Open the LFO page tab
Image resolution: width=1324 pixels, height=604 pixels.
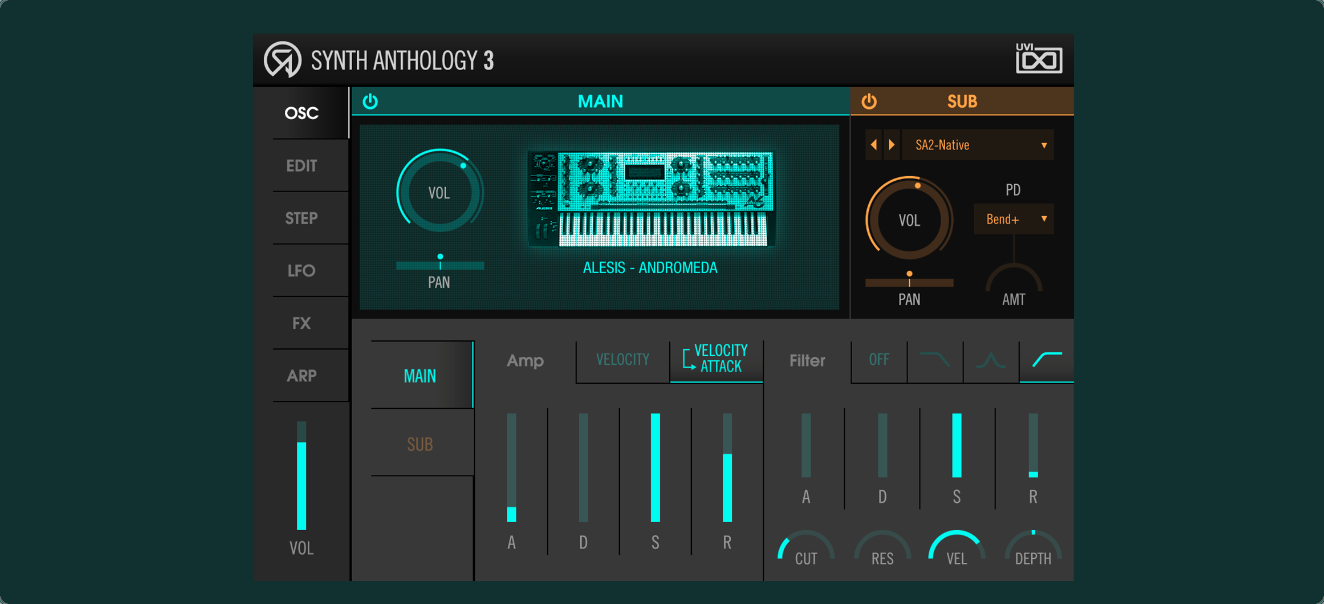(x=301, y=270)
